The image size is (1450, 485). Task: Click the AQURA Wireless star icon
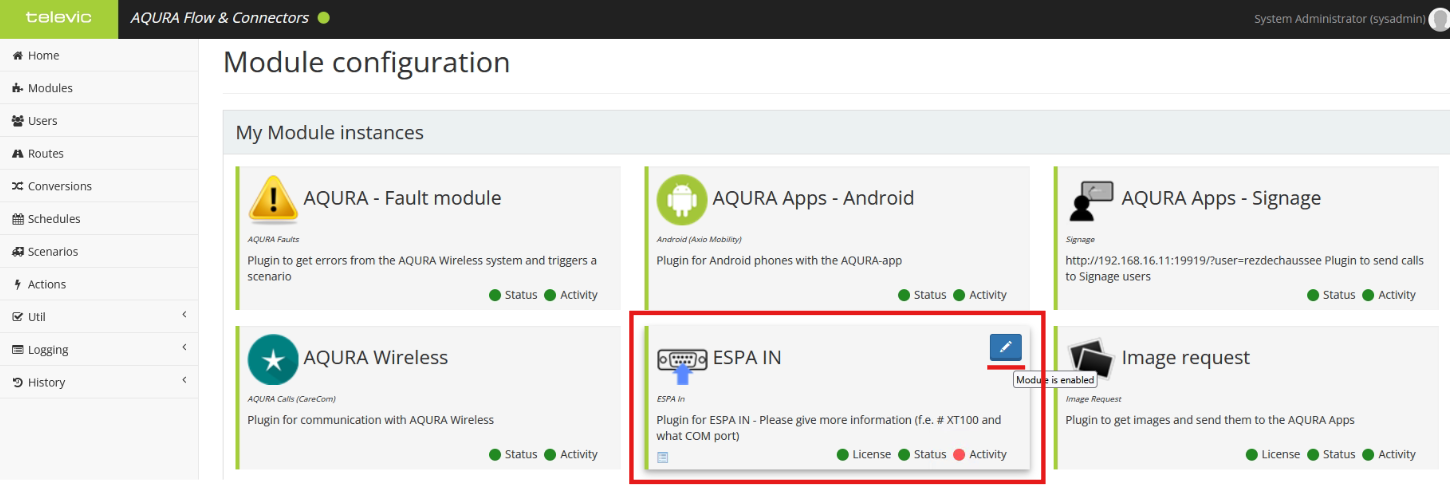(272, 358)
